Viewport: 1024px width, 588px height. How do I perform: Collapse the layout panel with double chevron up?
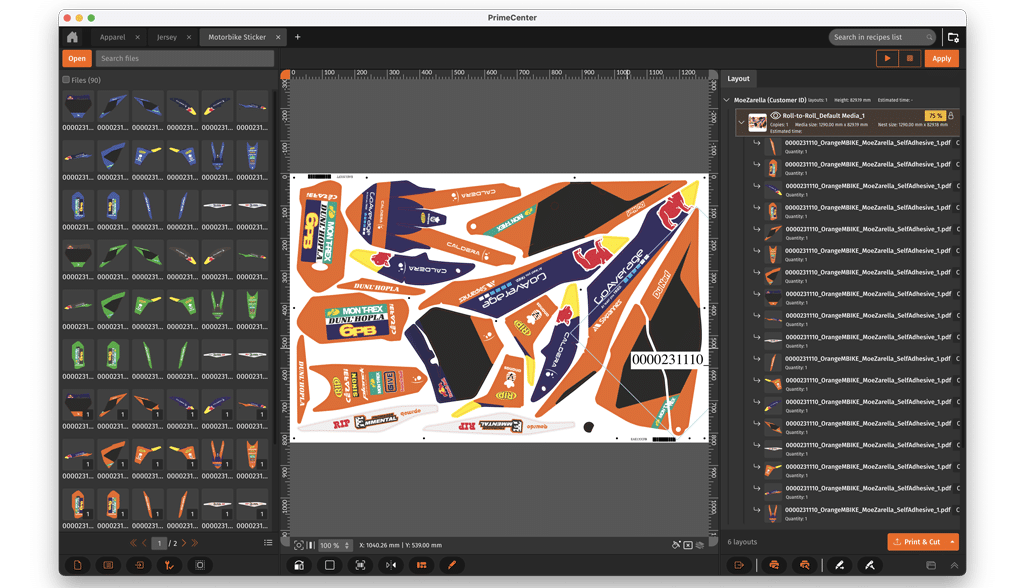[954, 565]
